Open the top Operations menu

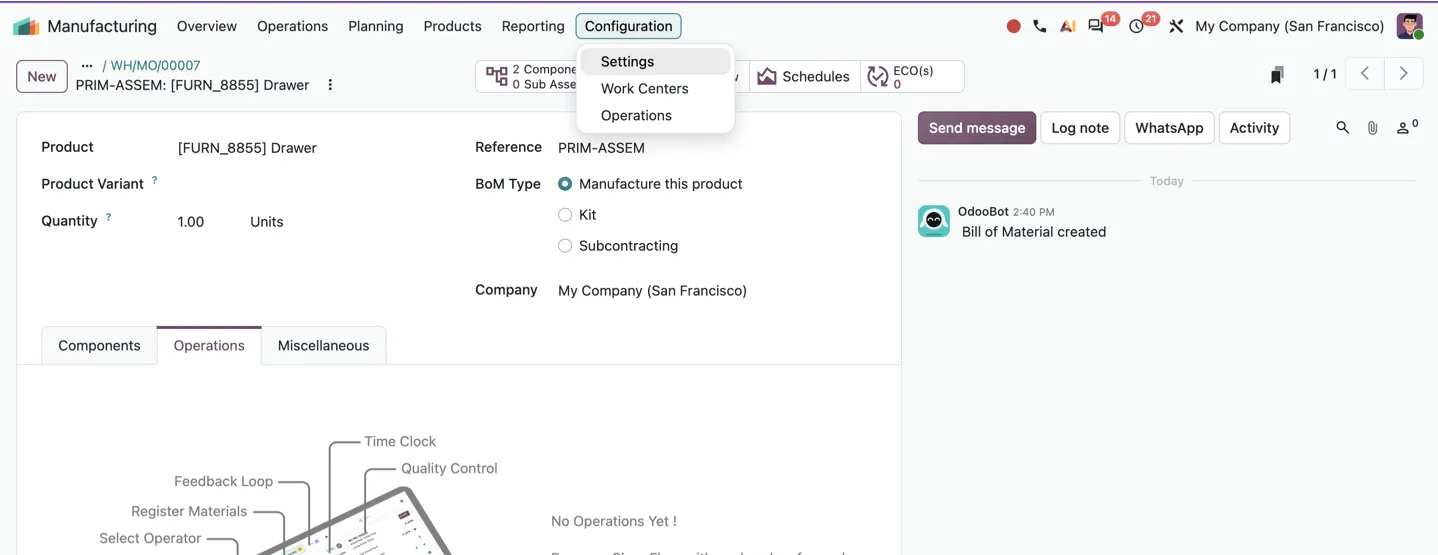point(292,26)
